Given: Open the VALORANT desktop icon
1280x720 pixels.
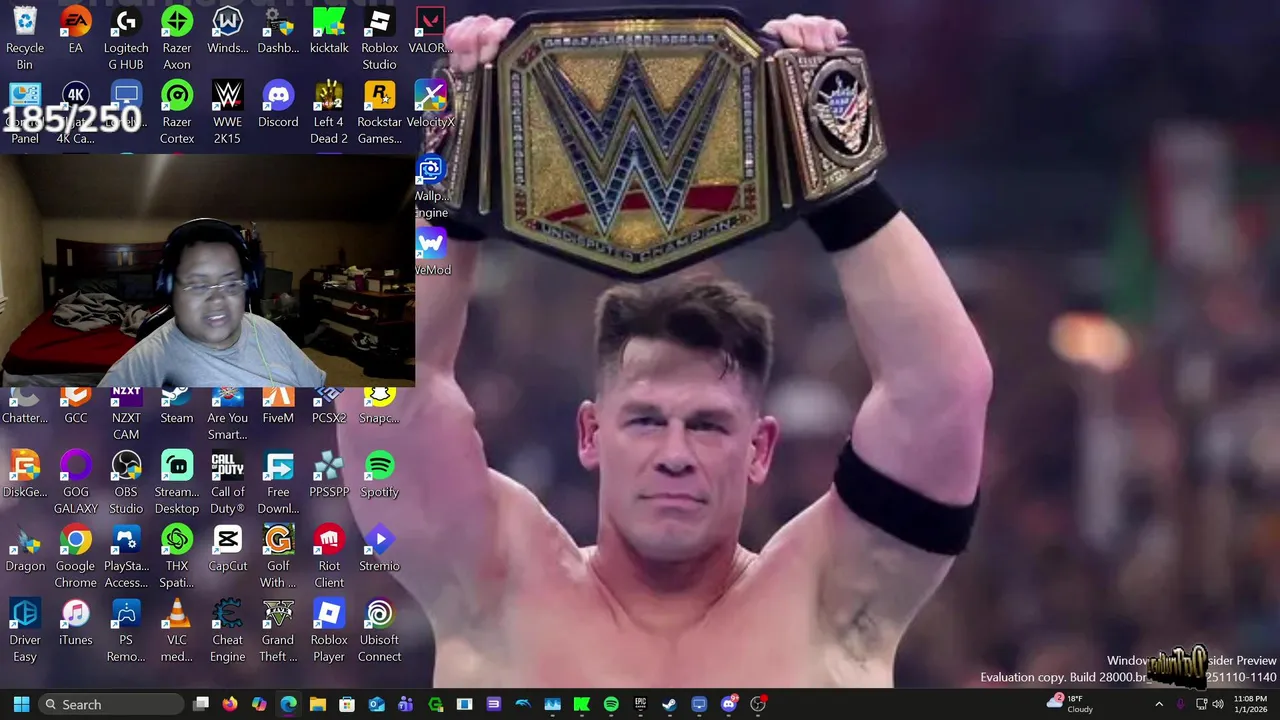Looking at the screenshot, I should pos(430,30).
